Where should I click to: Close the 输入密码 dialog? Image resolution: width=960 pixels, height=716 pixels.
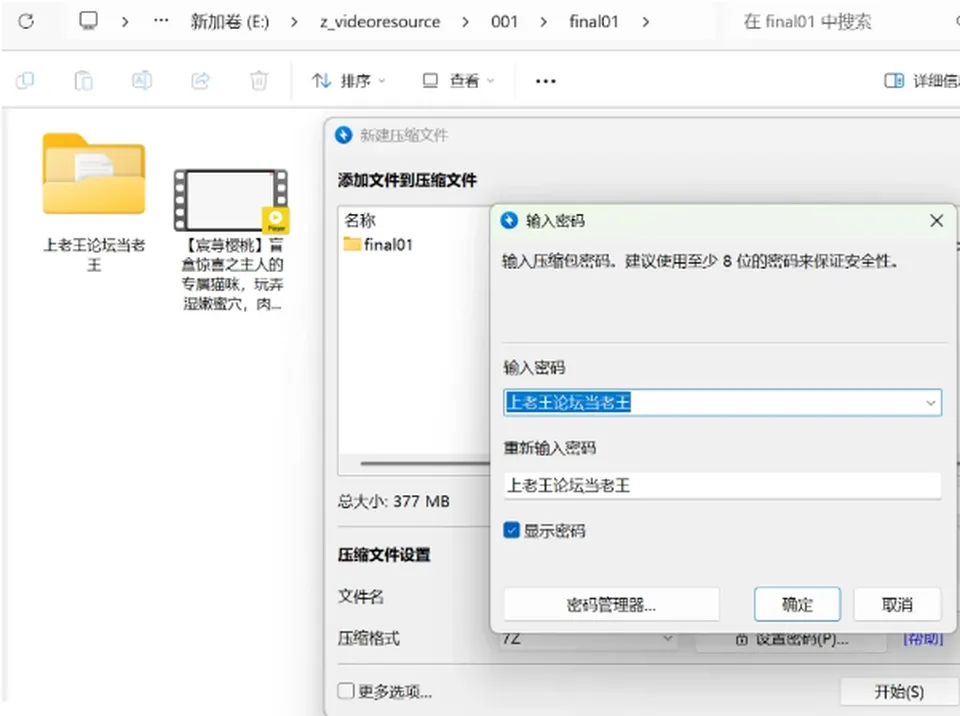pyautogui.click(x=936, y=220)
